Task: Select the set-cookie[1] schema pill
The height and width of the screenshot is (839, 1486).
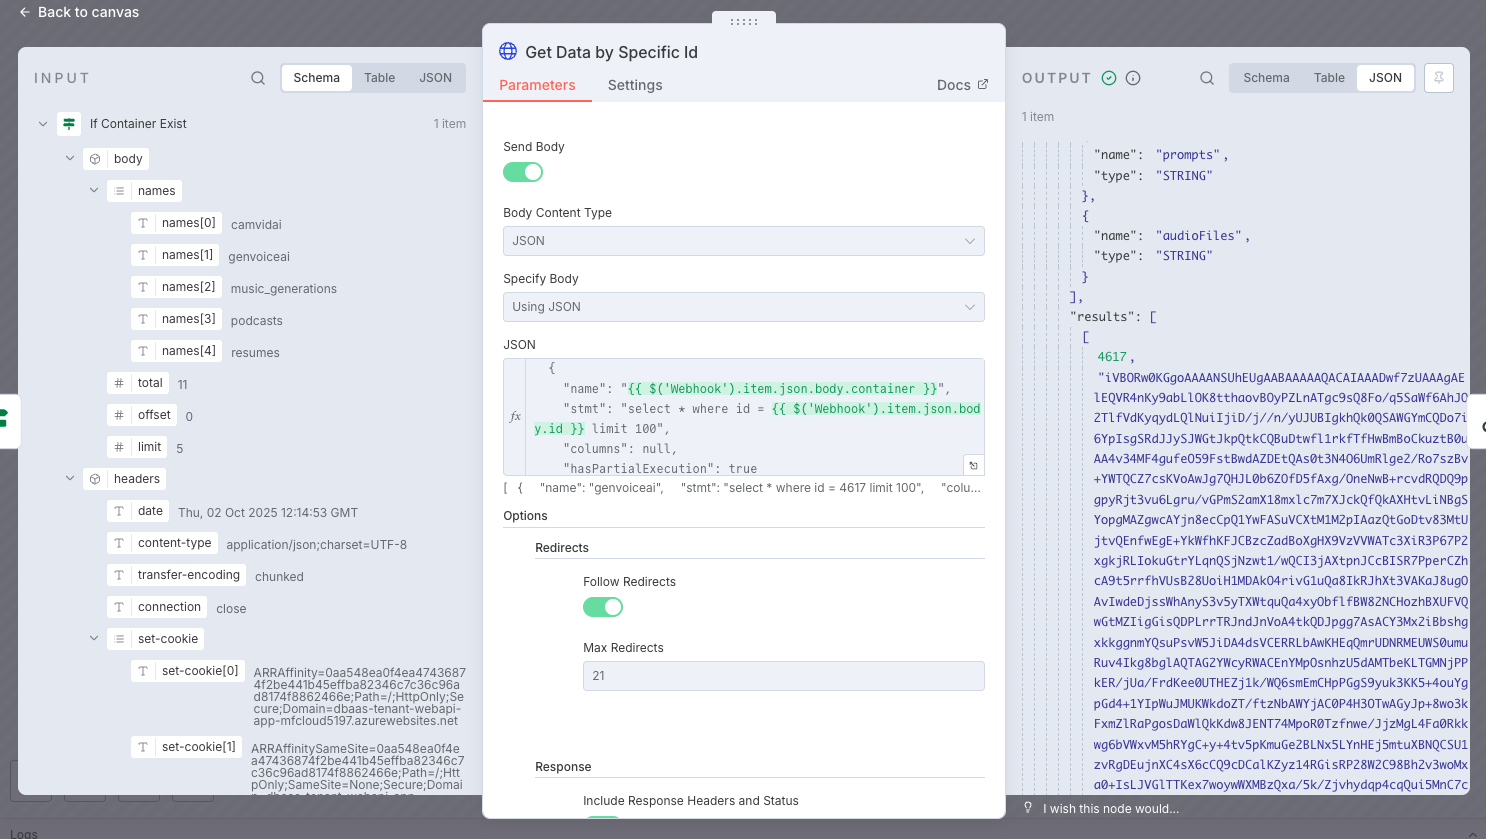Action: pos(187,747)
